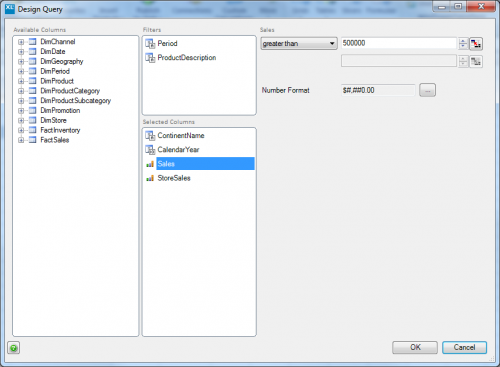This screenshot has height=367, width=500.
Task: Select CalendarYear in Selected Columns
Action: 178,150
